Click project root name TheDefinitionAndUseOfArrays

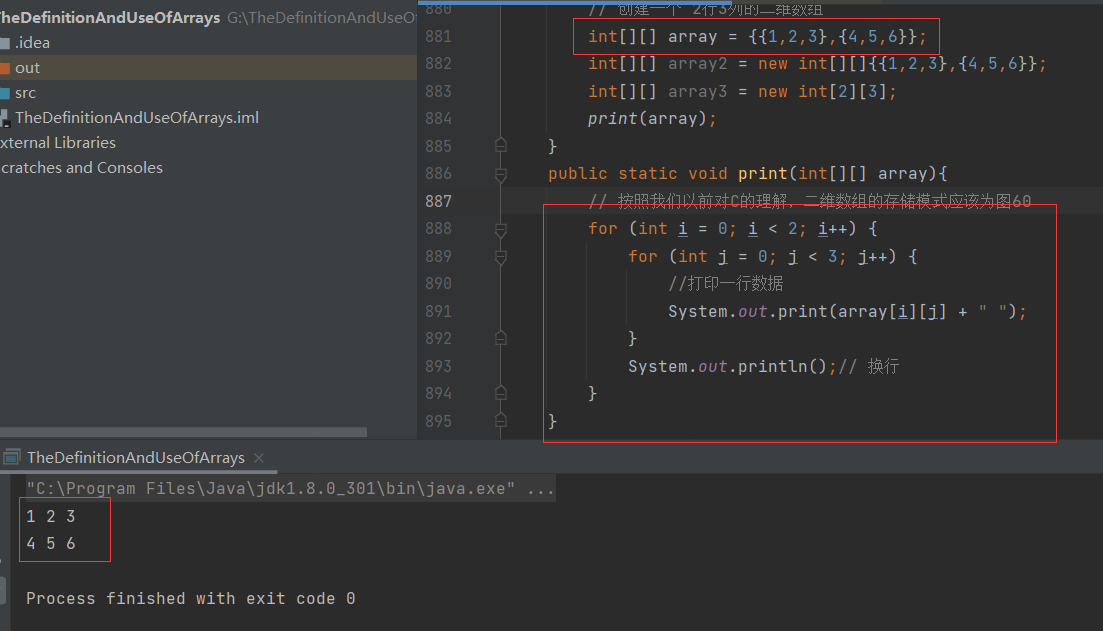pyautogui.click(x=110, y=18)
